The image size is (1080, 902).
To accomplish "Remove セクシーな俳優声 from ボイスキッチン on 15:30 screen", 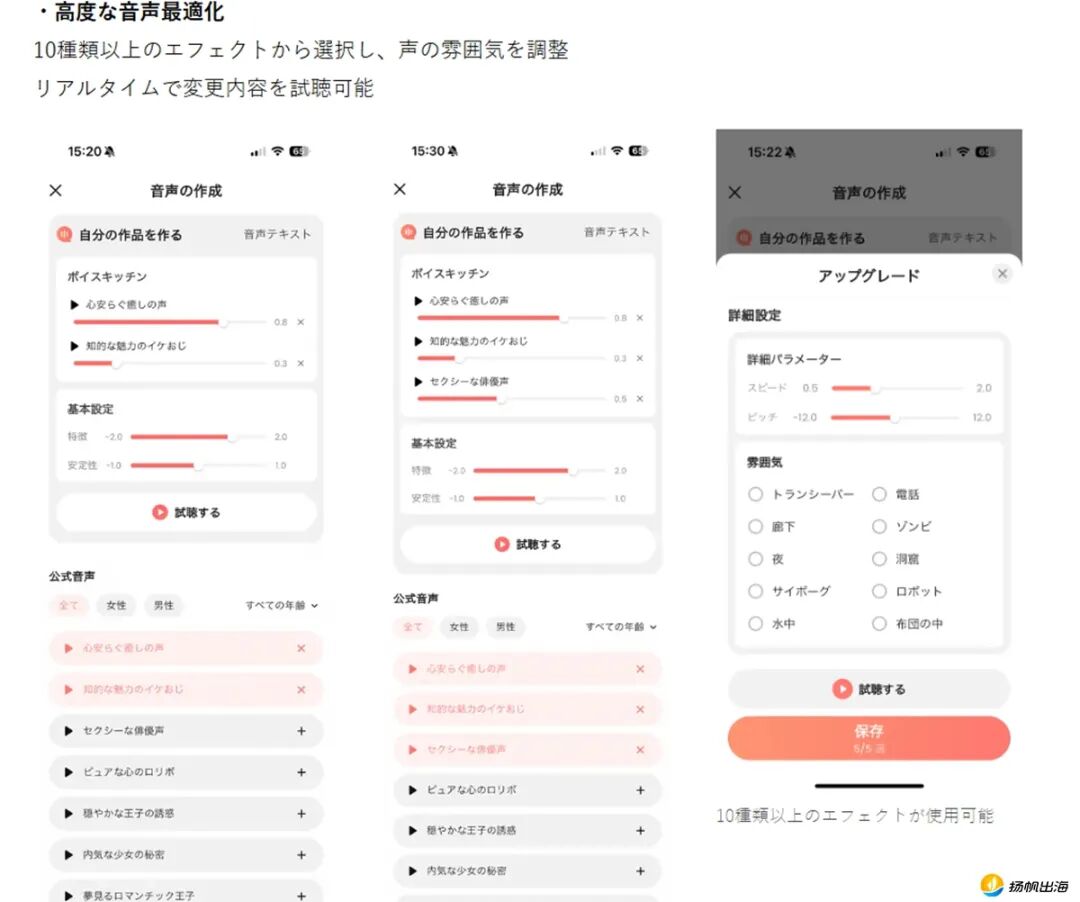I will pos(640,399).
